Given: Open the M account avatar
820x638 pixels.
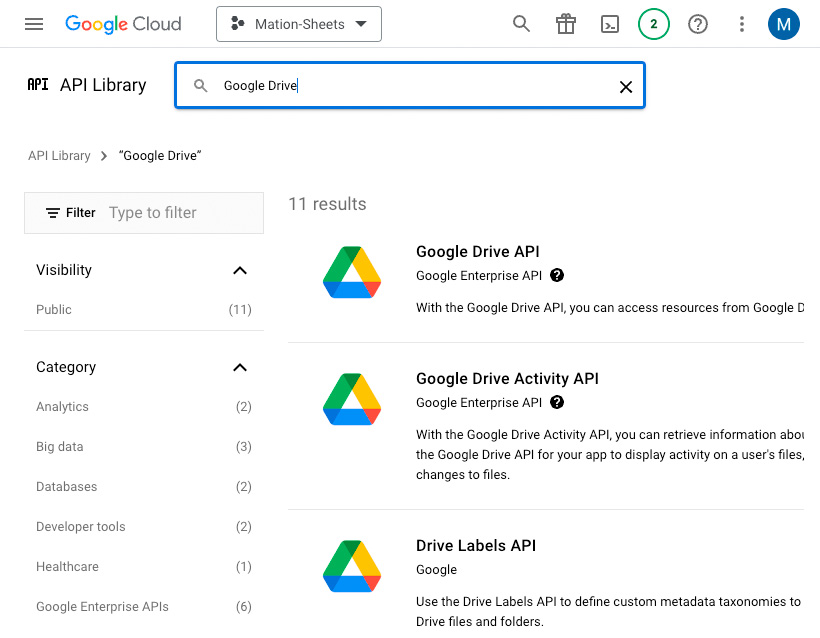Looking at the screenshot, I should (x=783, y=24).
